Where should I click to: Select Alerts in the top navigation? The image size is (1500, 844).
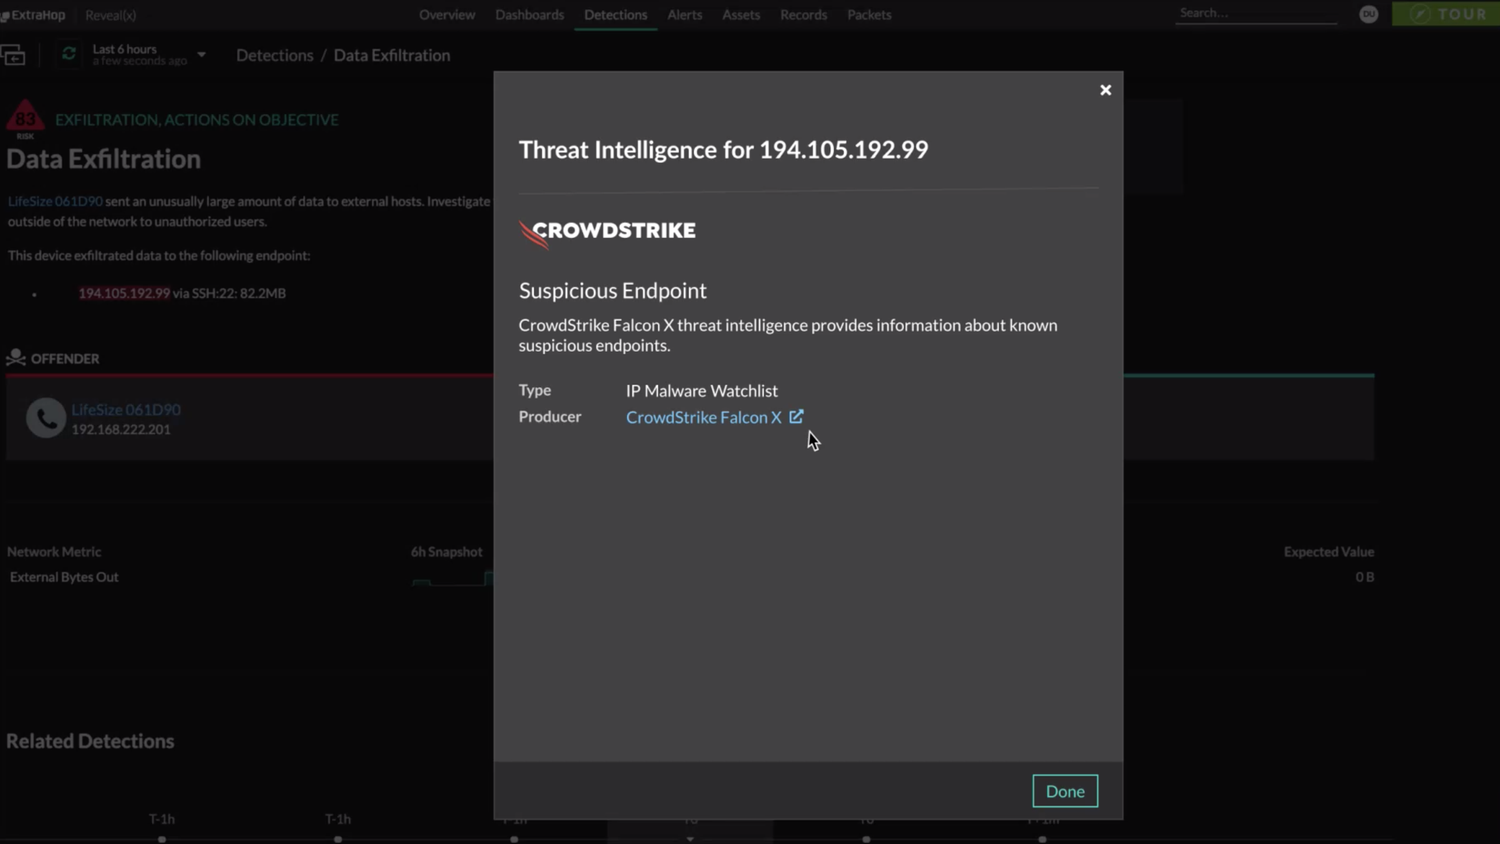684,14
